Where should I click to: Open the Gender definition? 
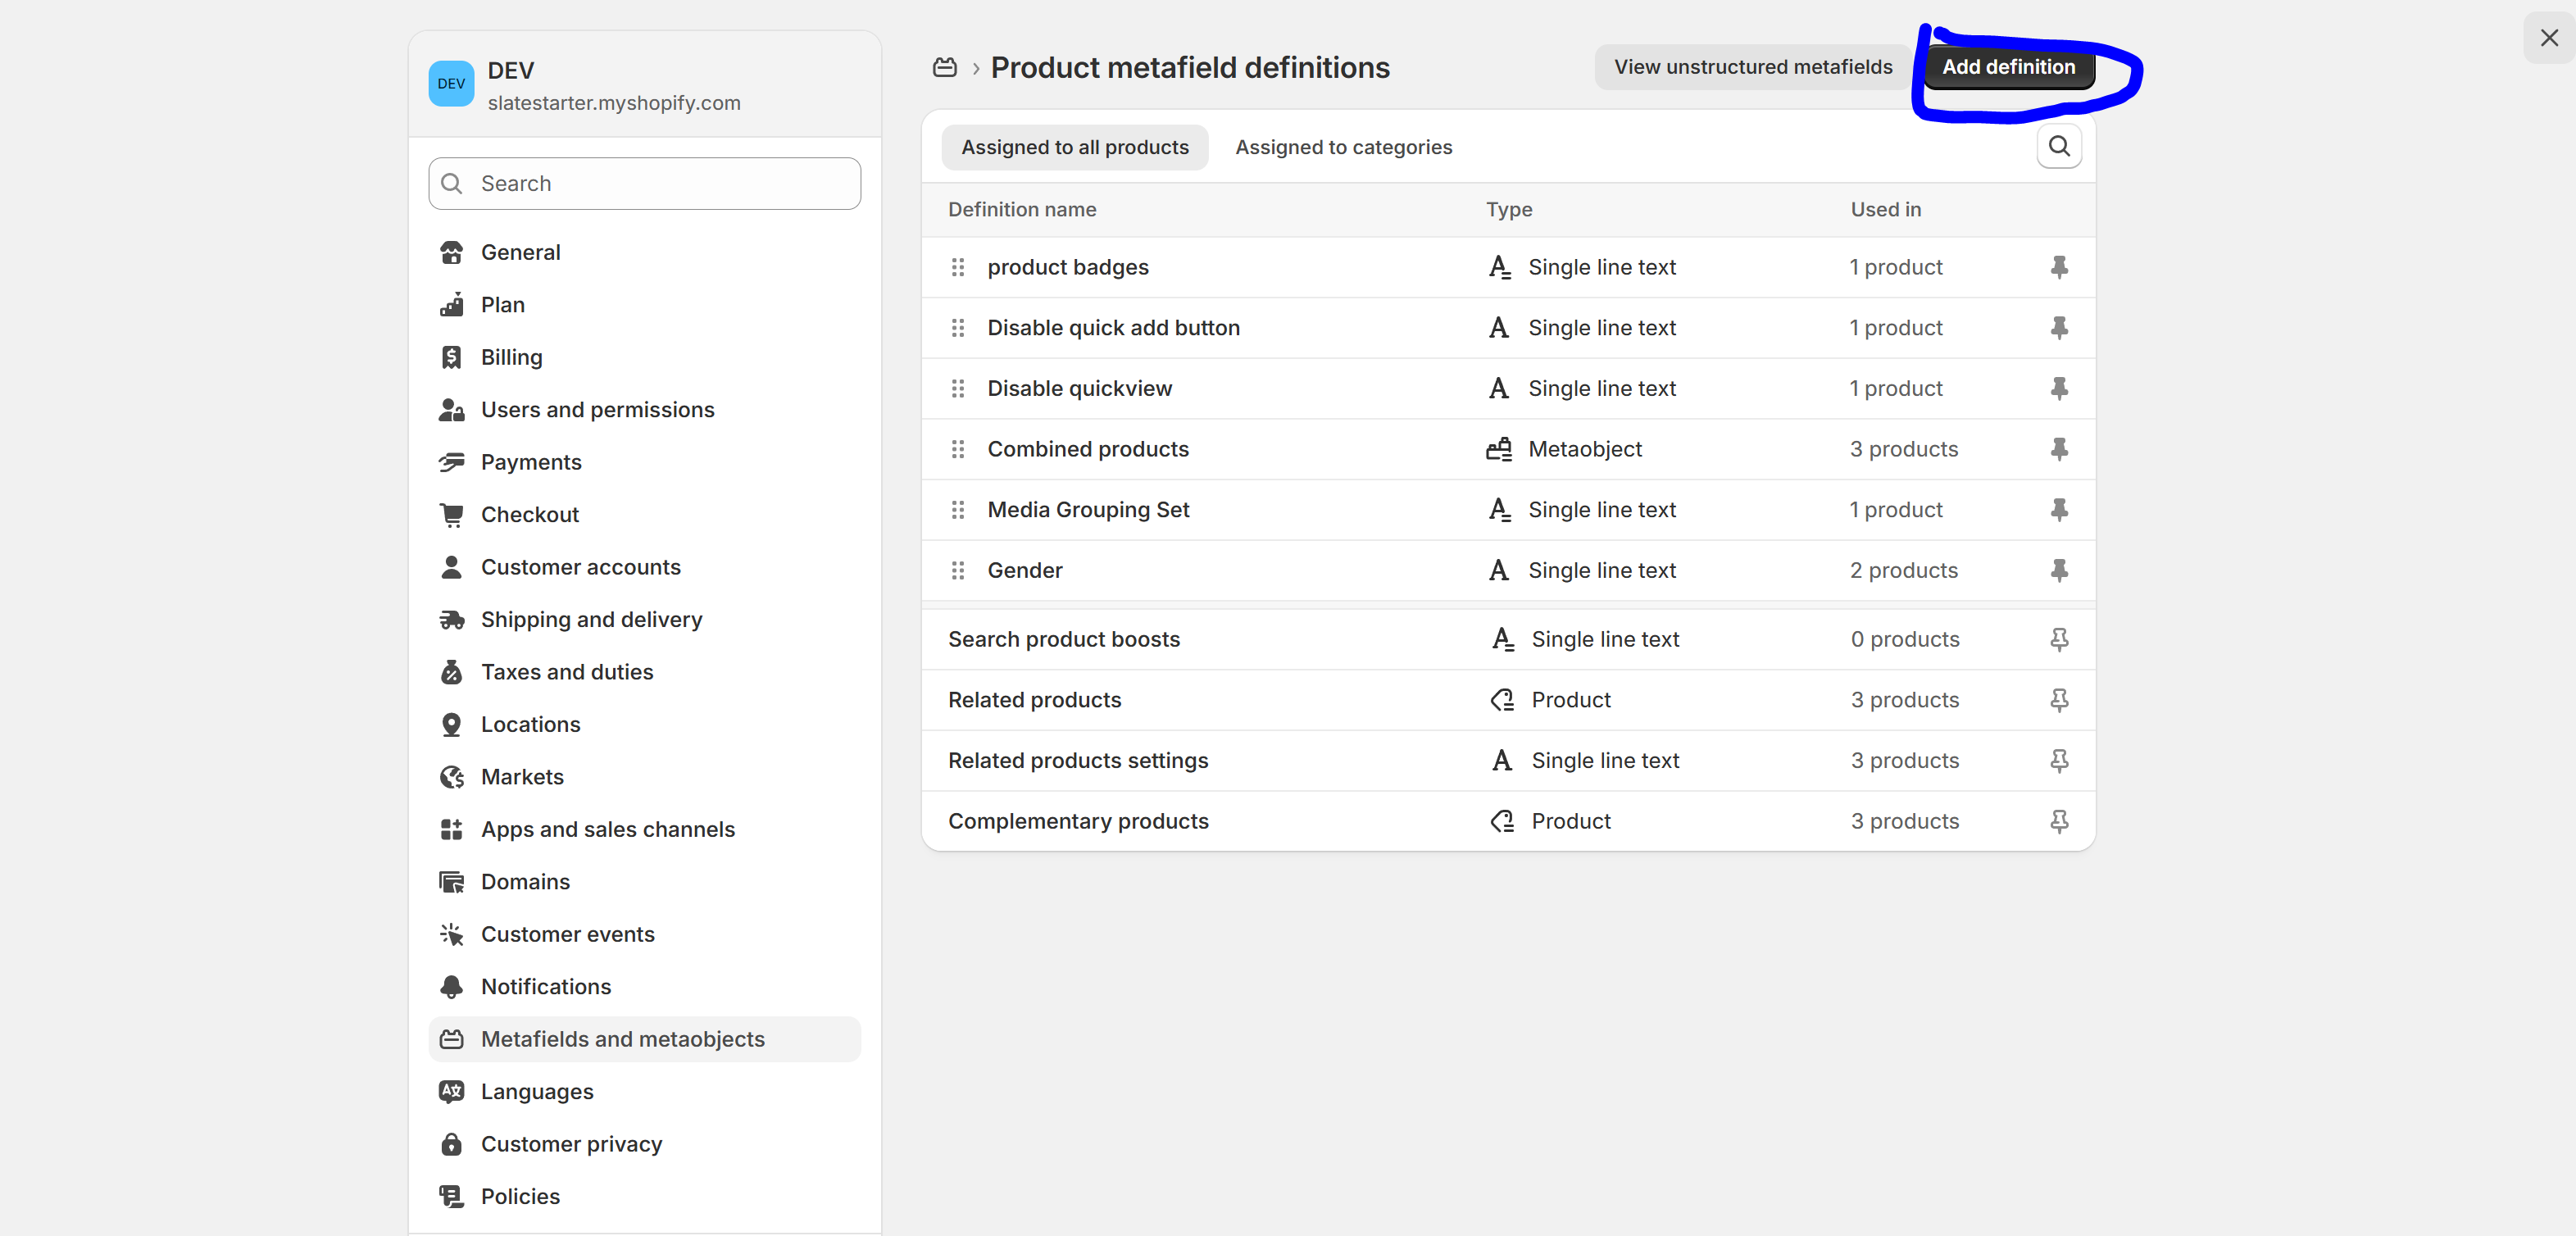[x=1025, y=570]
